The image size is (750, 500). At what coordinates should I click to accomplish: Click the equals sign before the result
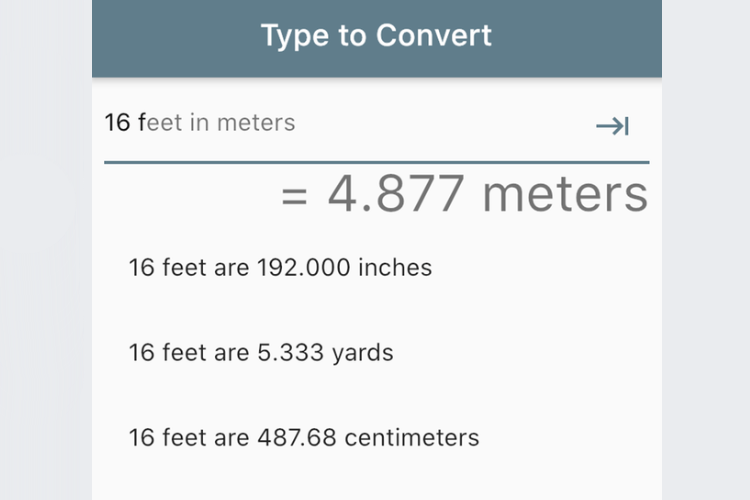(x=294, y=196)
